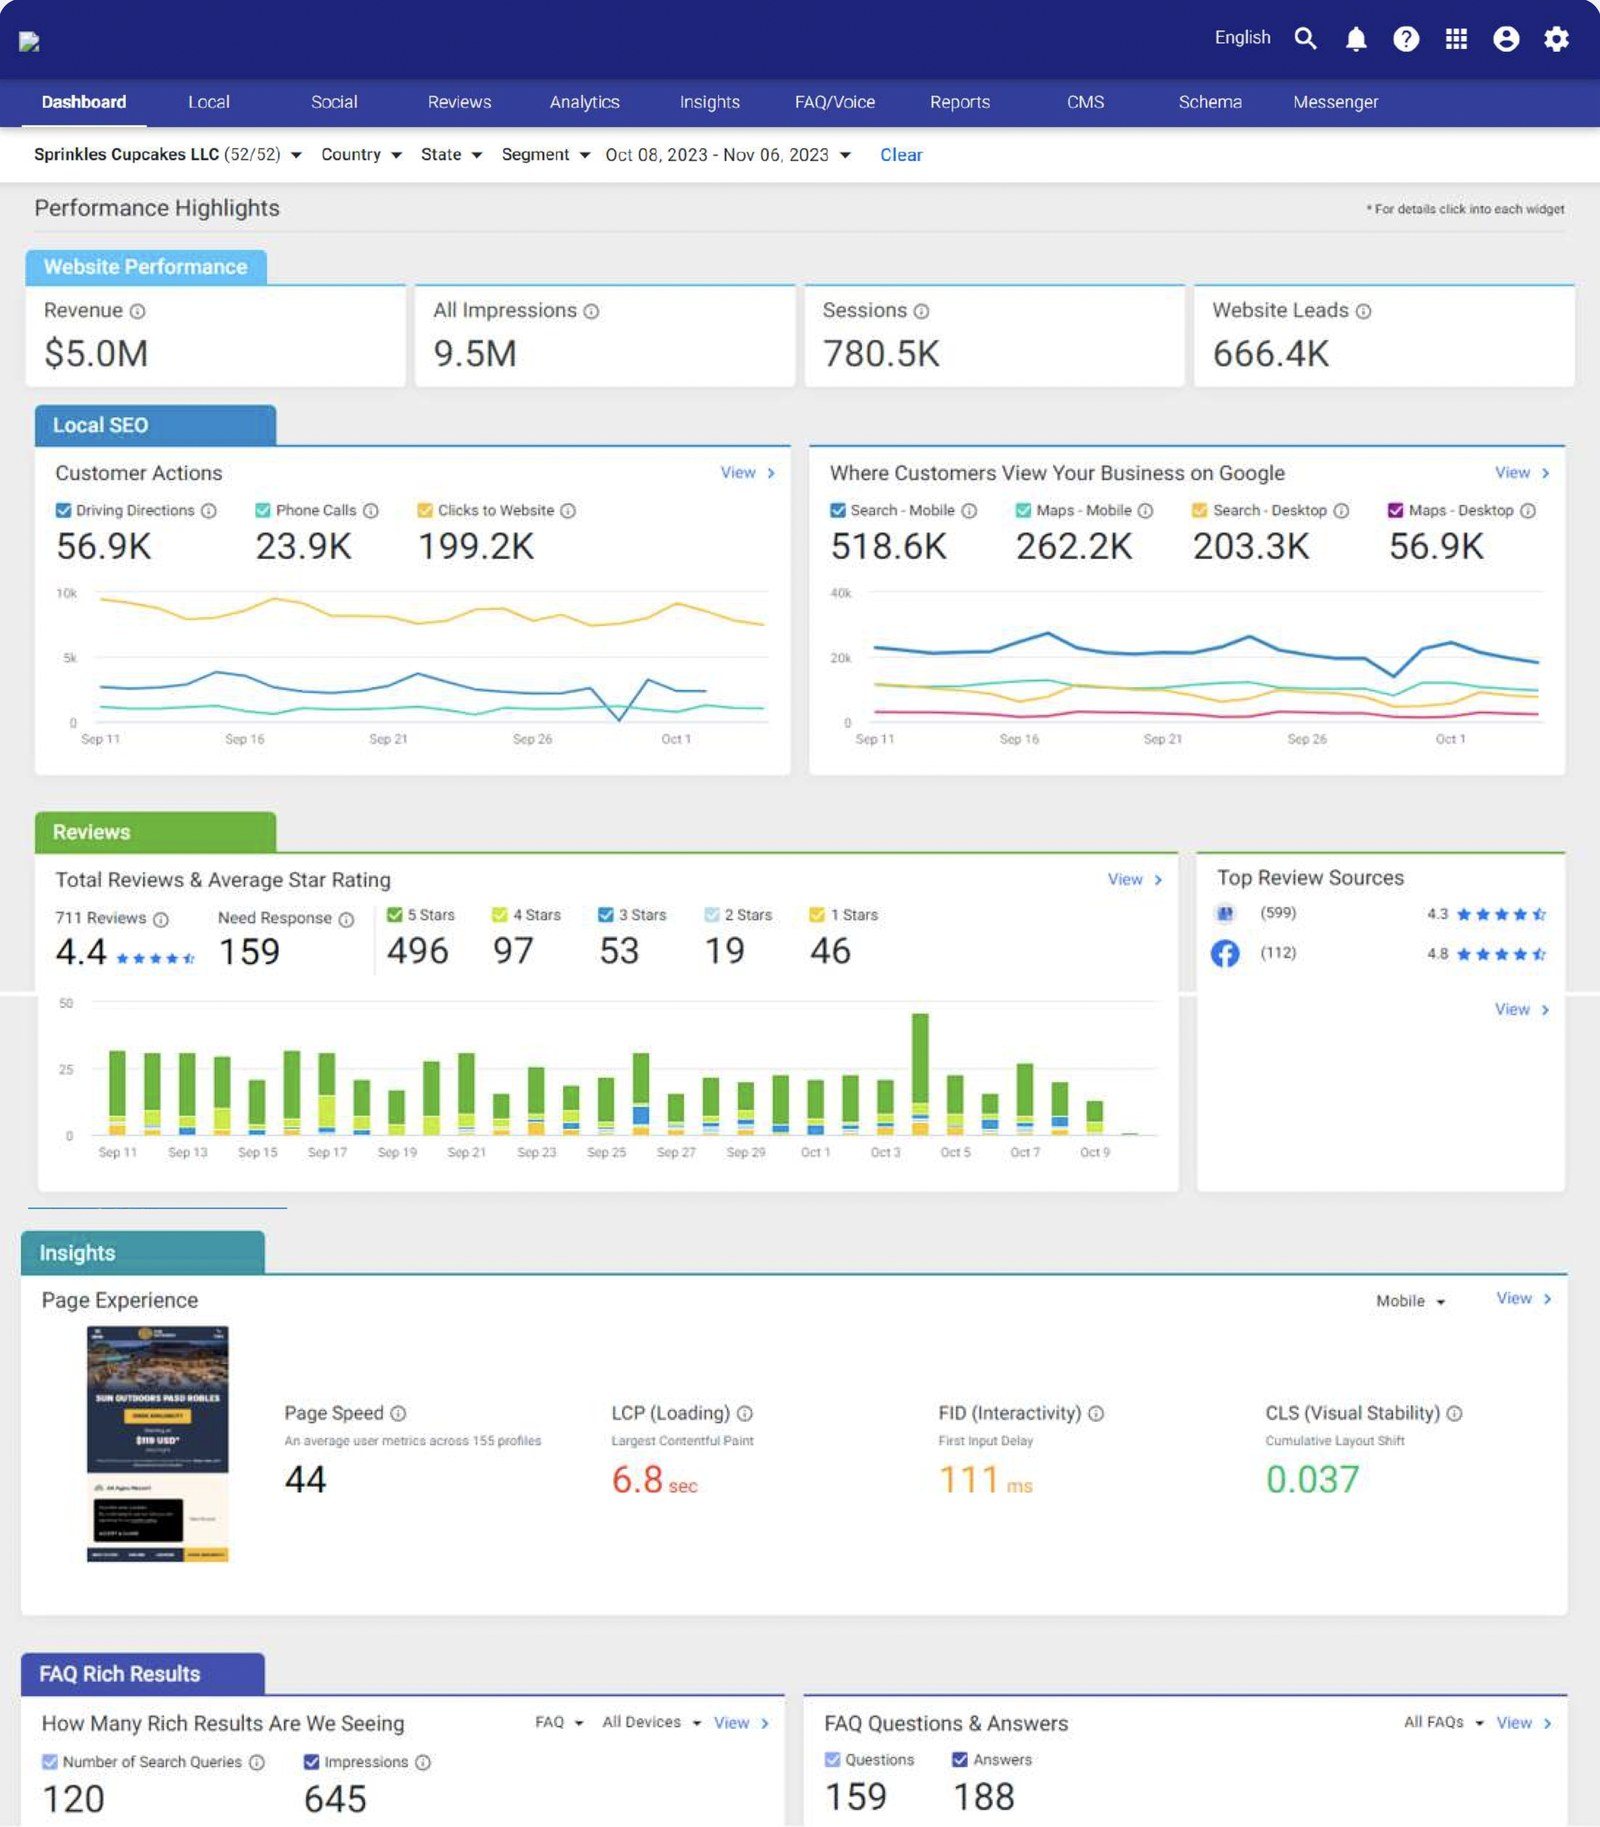This screenshot has width=1600, height=1827.
Task: Click the tallest review bar near Oct 3
Action: (920, 1074)
